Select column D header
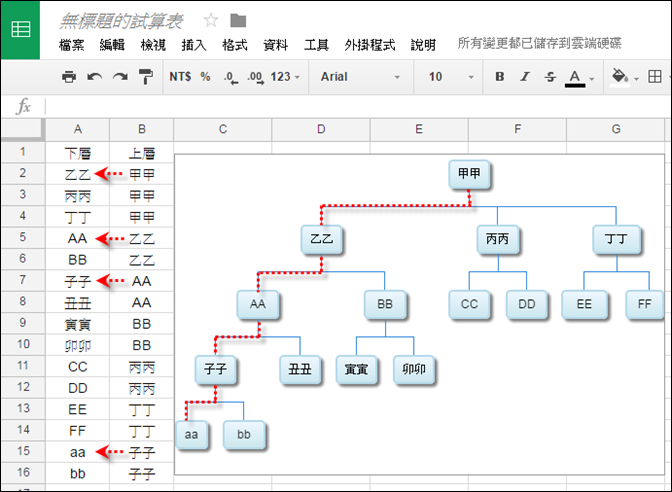Viewport: 672px width, 492px height. pyautogui.click(x=321, y=129)
